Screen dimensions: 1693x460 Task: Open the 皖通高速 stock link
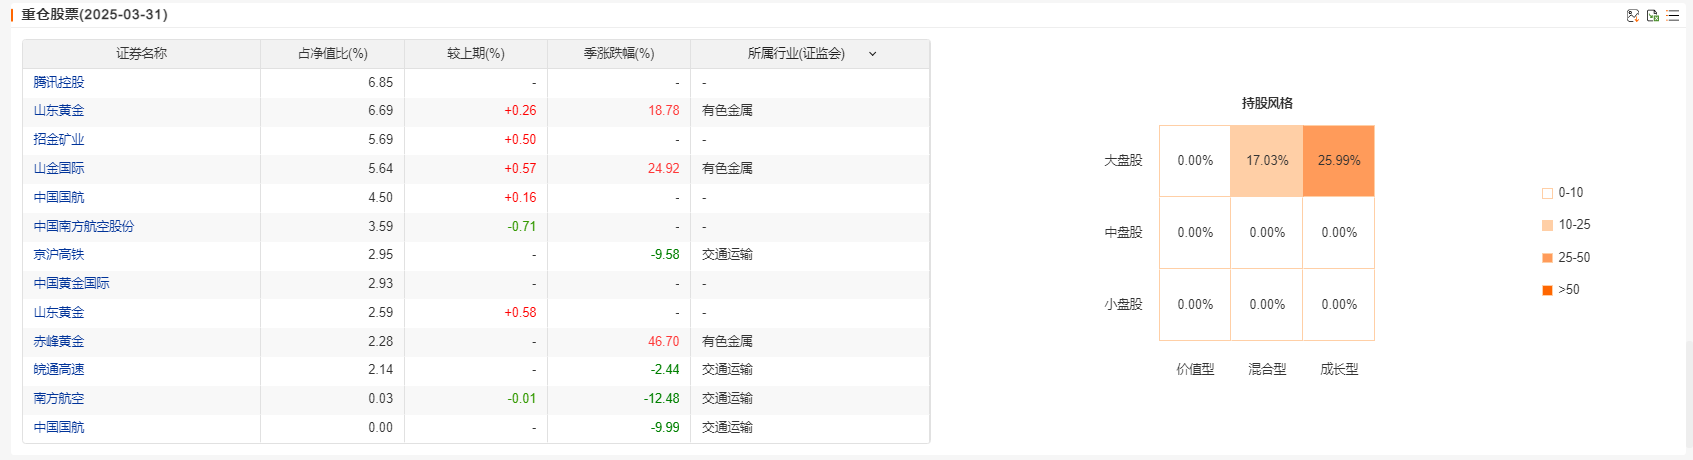tap(59, 370)
